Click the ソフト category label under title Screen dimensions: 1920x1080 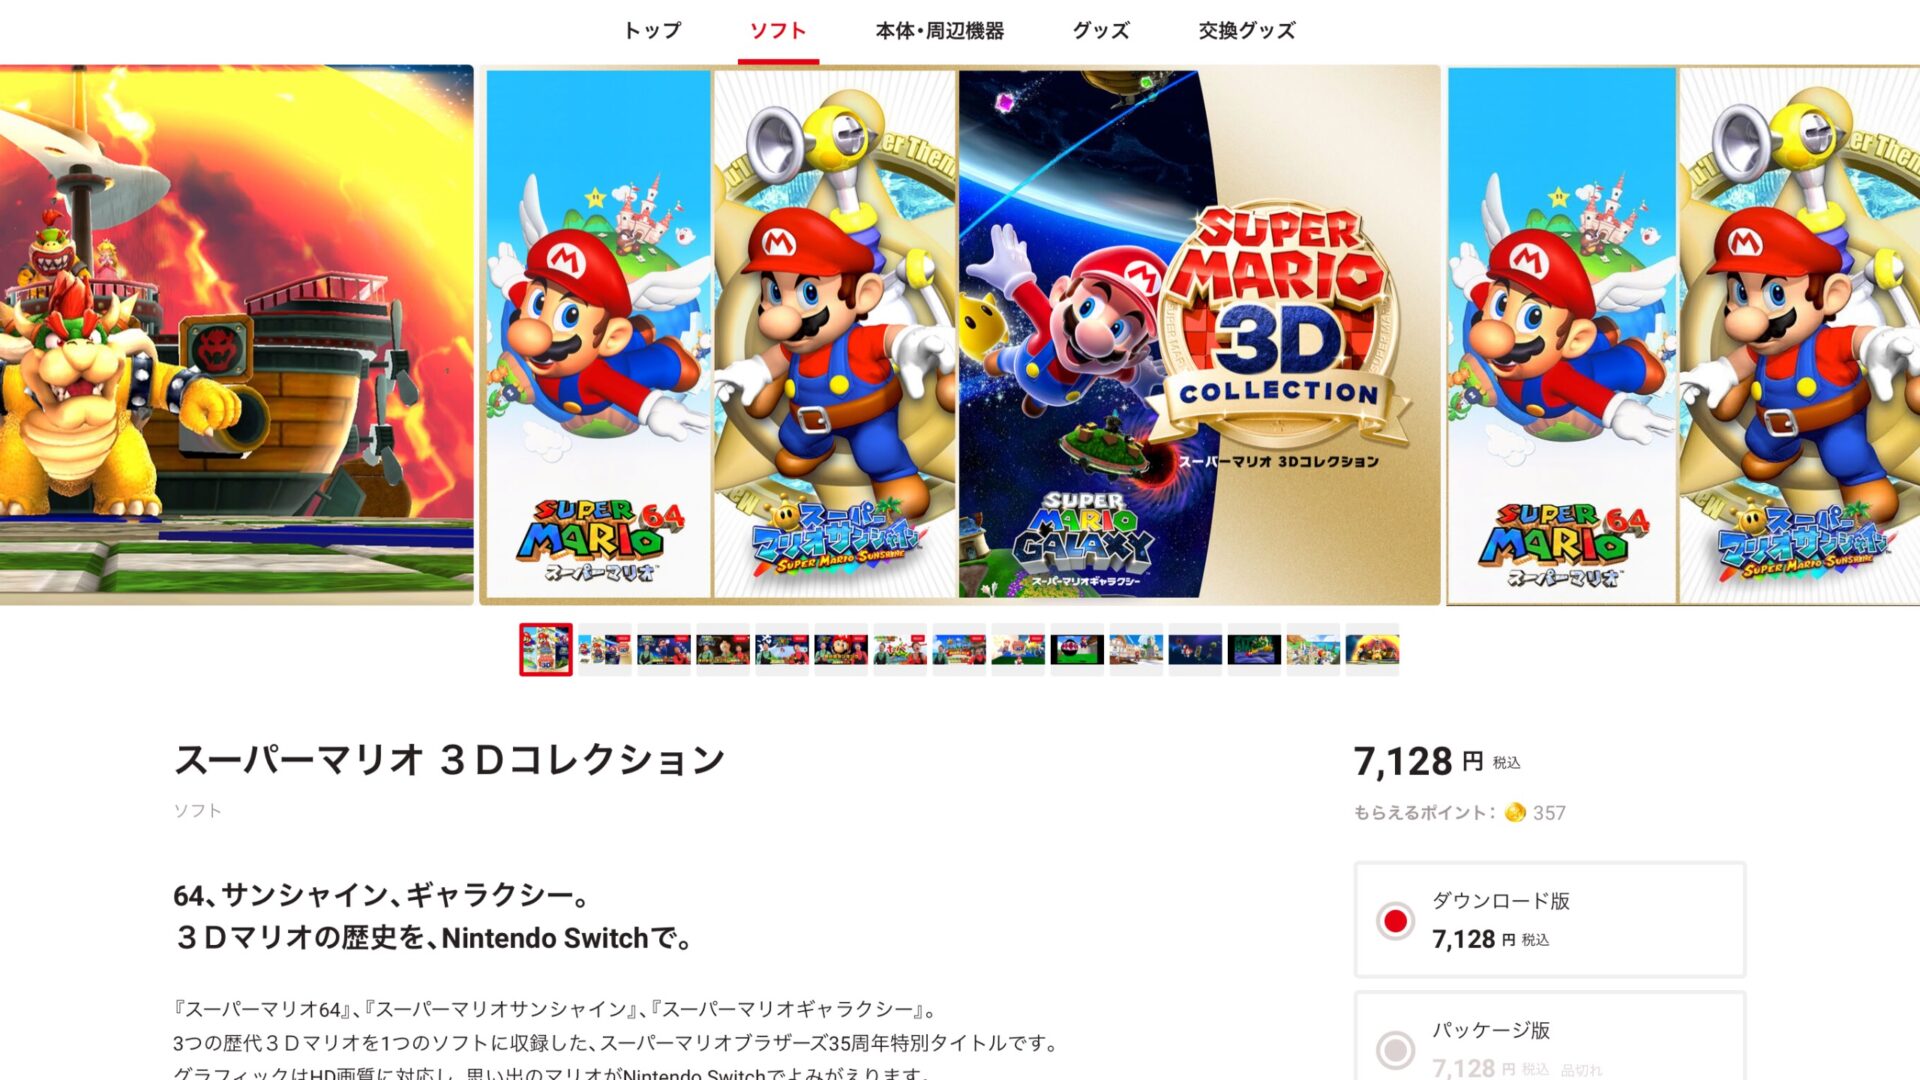[197, 811]
